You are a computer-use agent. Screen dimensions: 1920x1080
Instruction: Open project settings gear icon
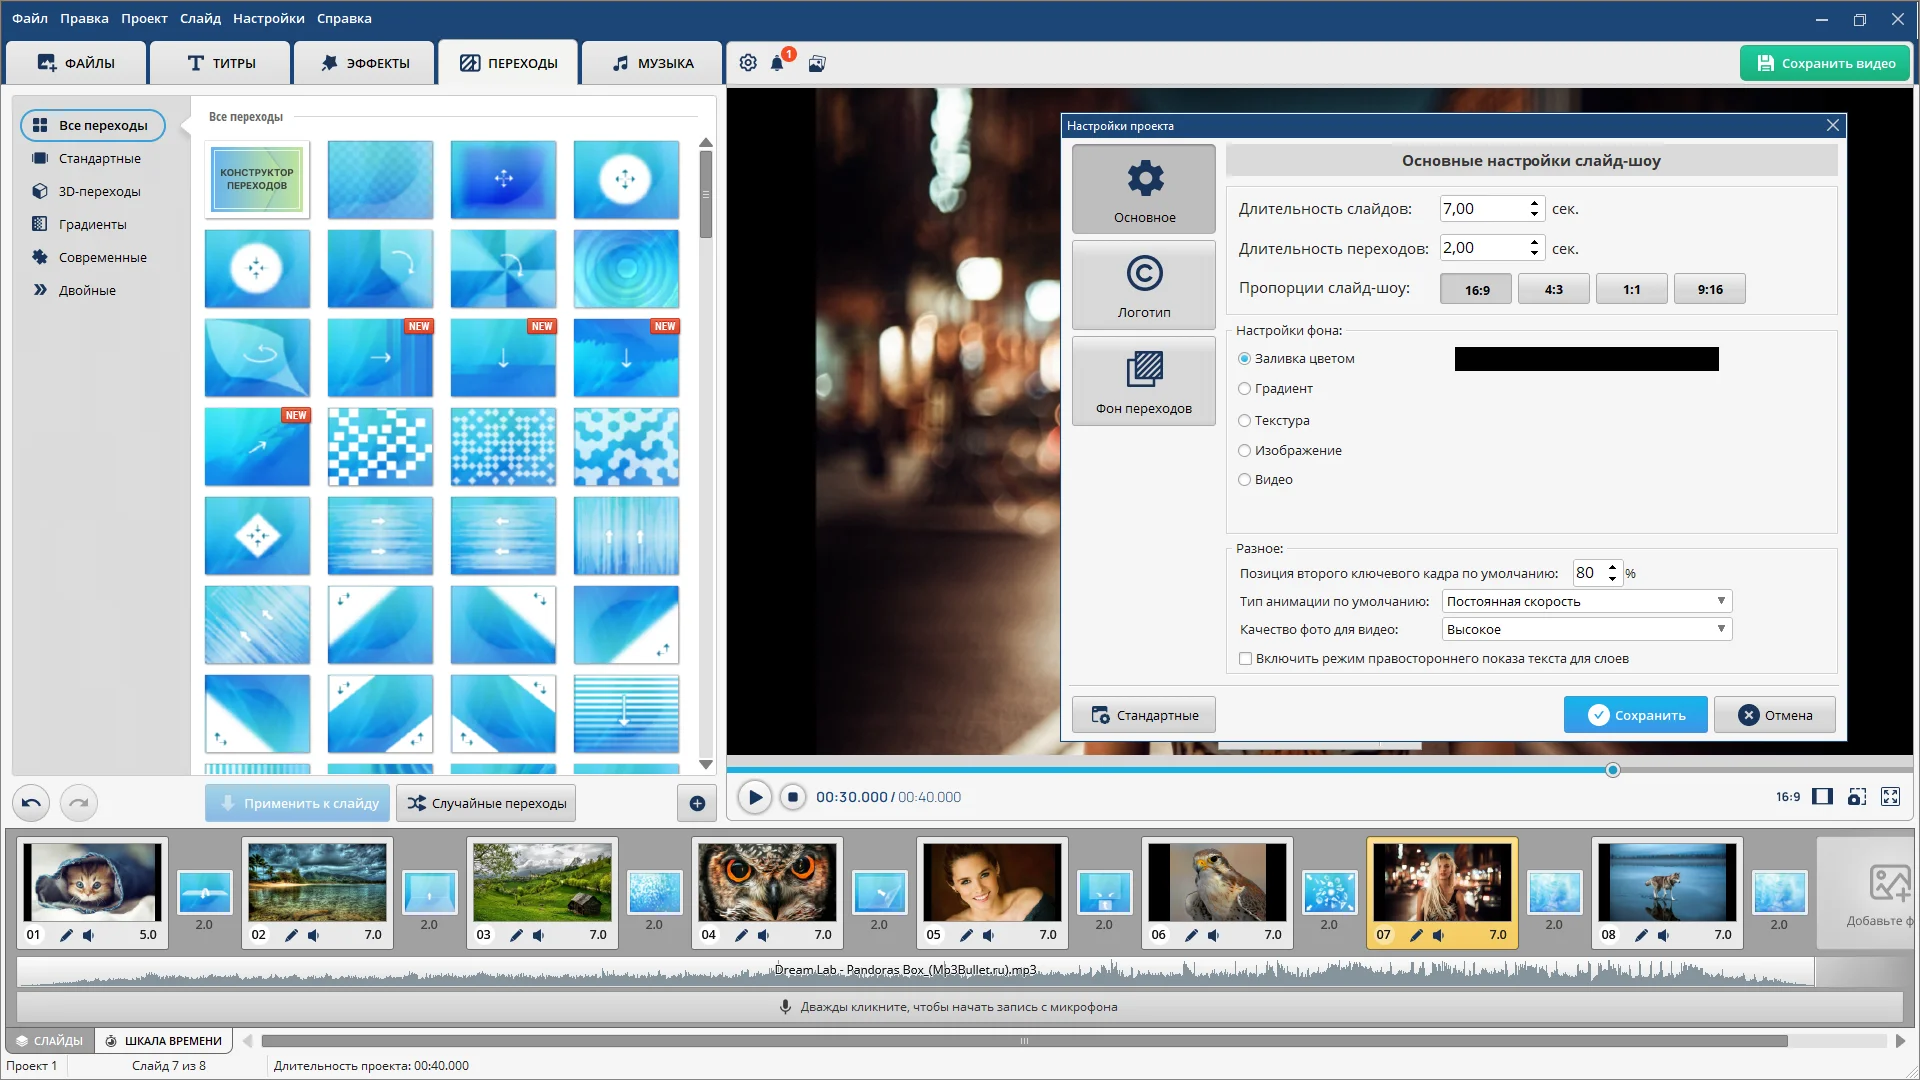click(x=748, y=63)
